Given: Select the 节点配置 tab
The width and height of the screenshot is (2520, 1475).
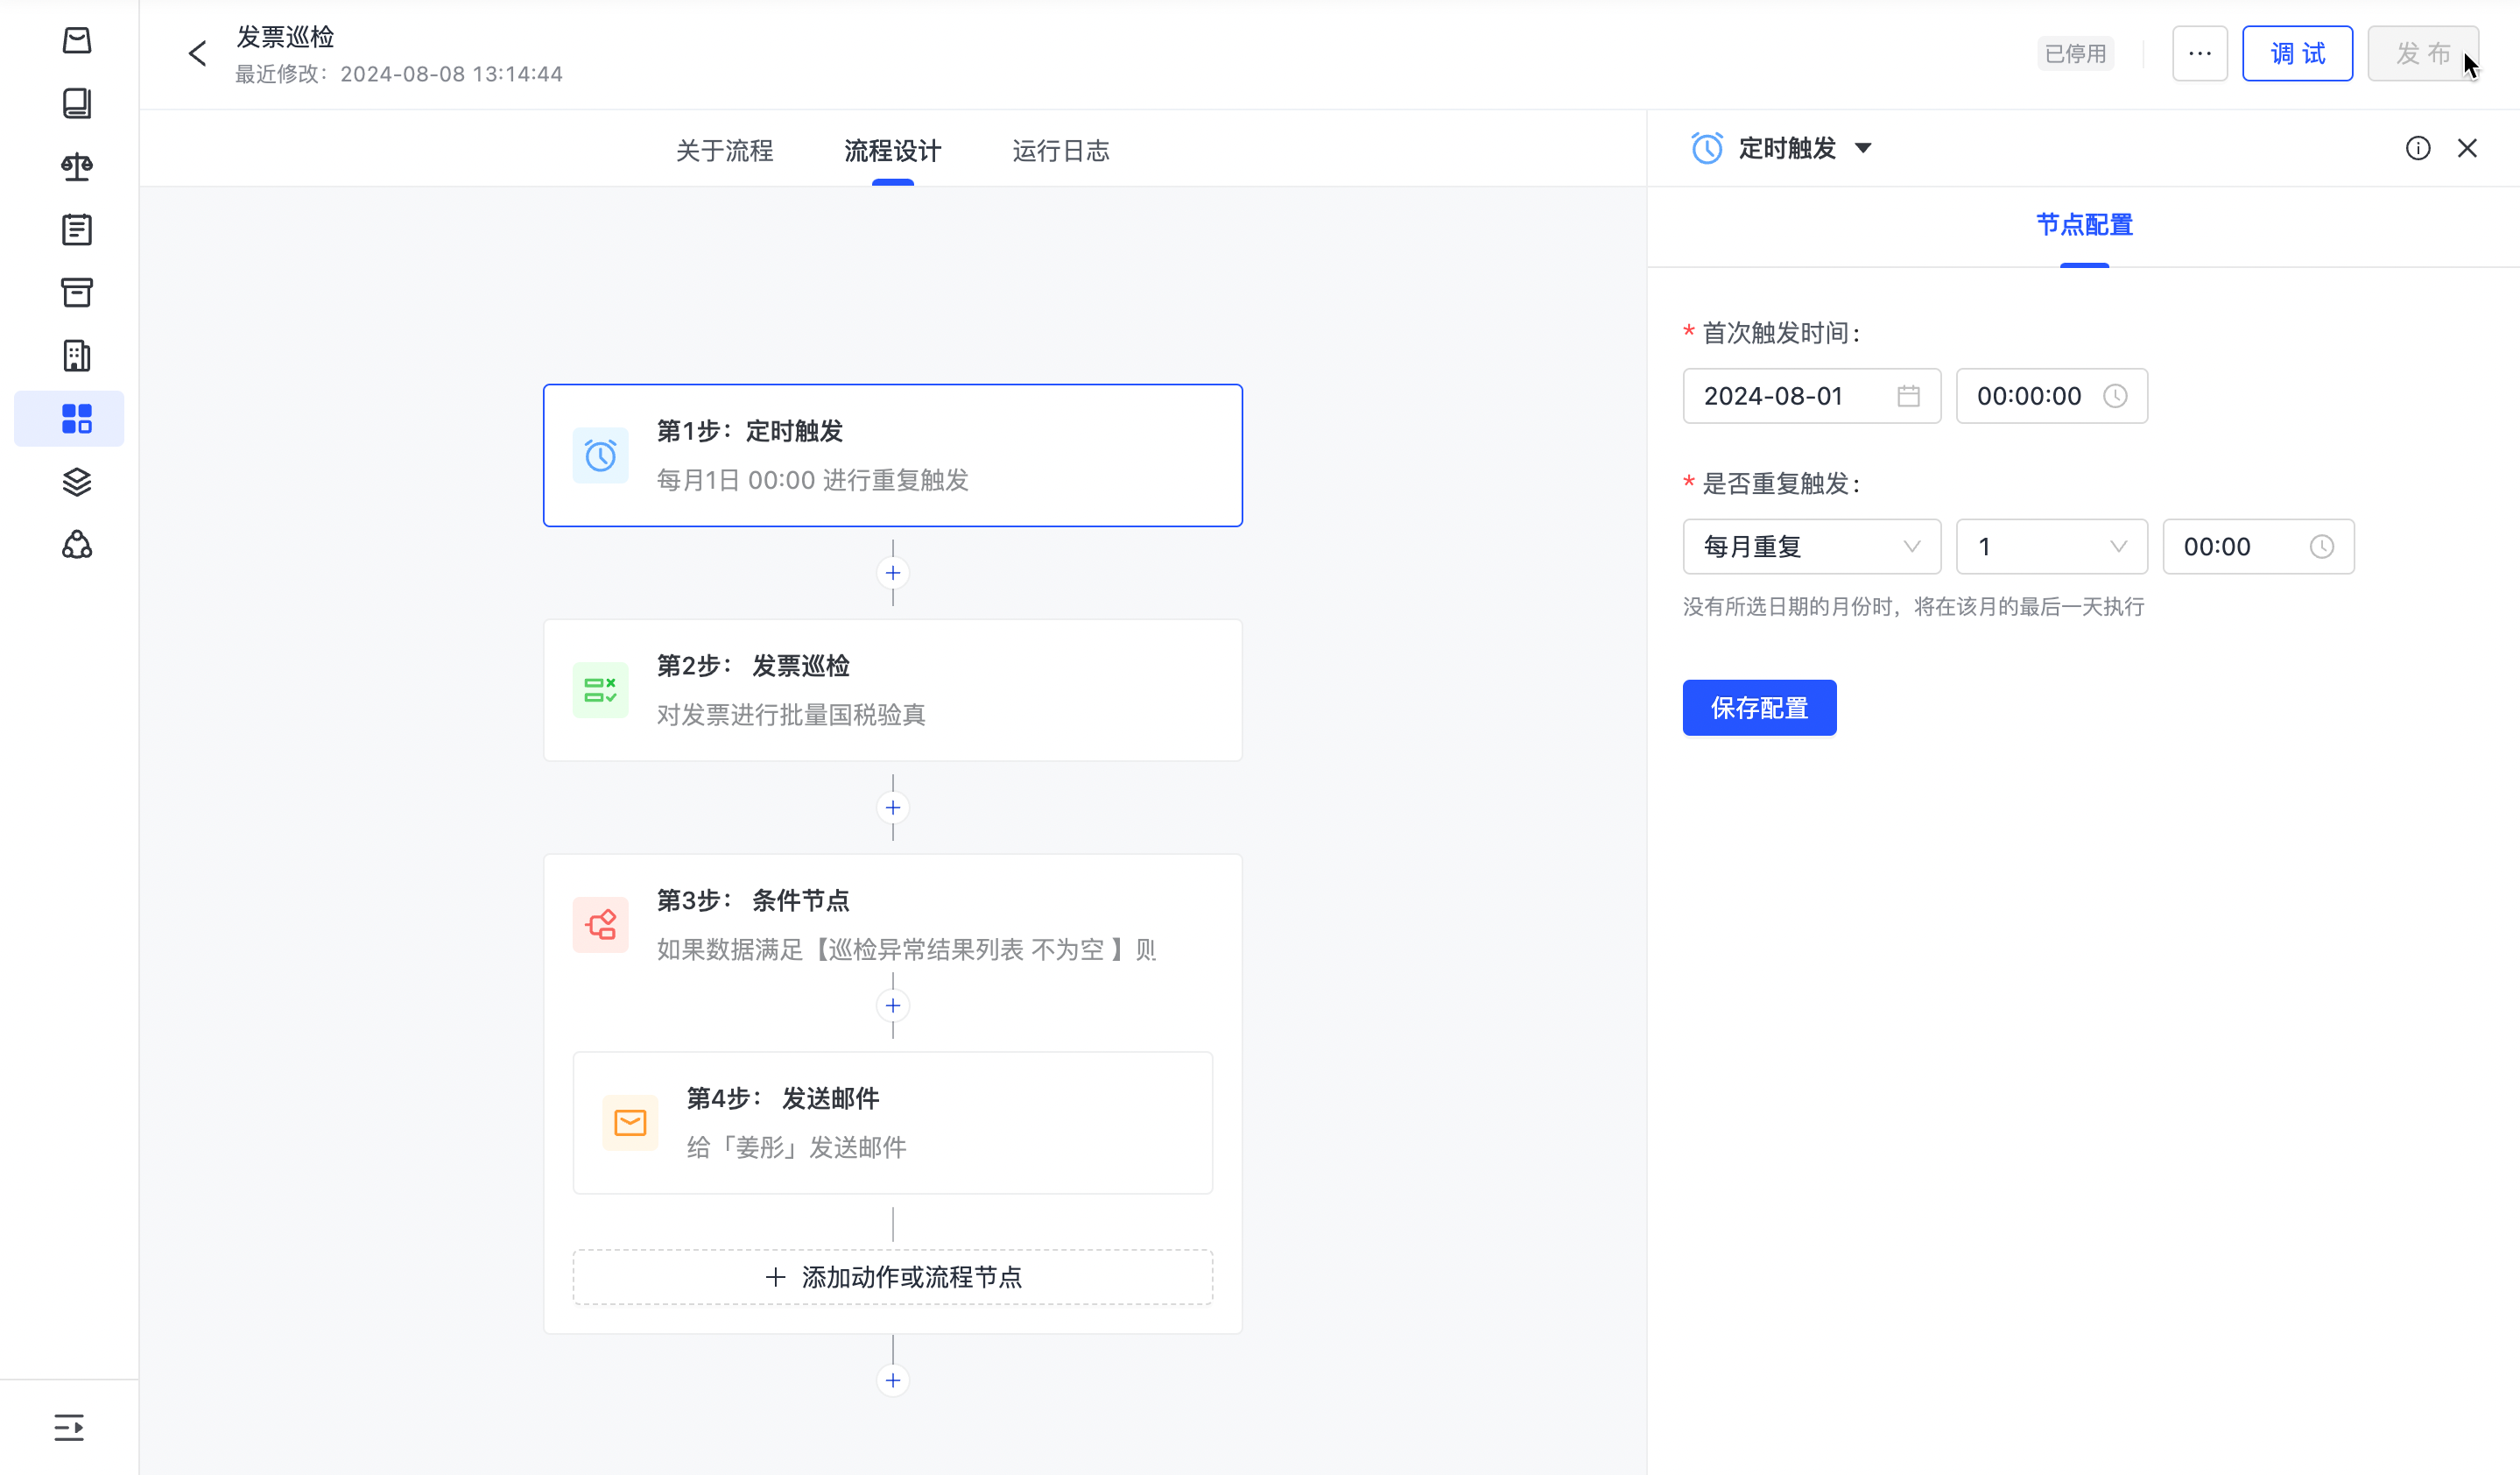Looking at the screenshot, I should coord(2084,225).
